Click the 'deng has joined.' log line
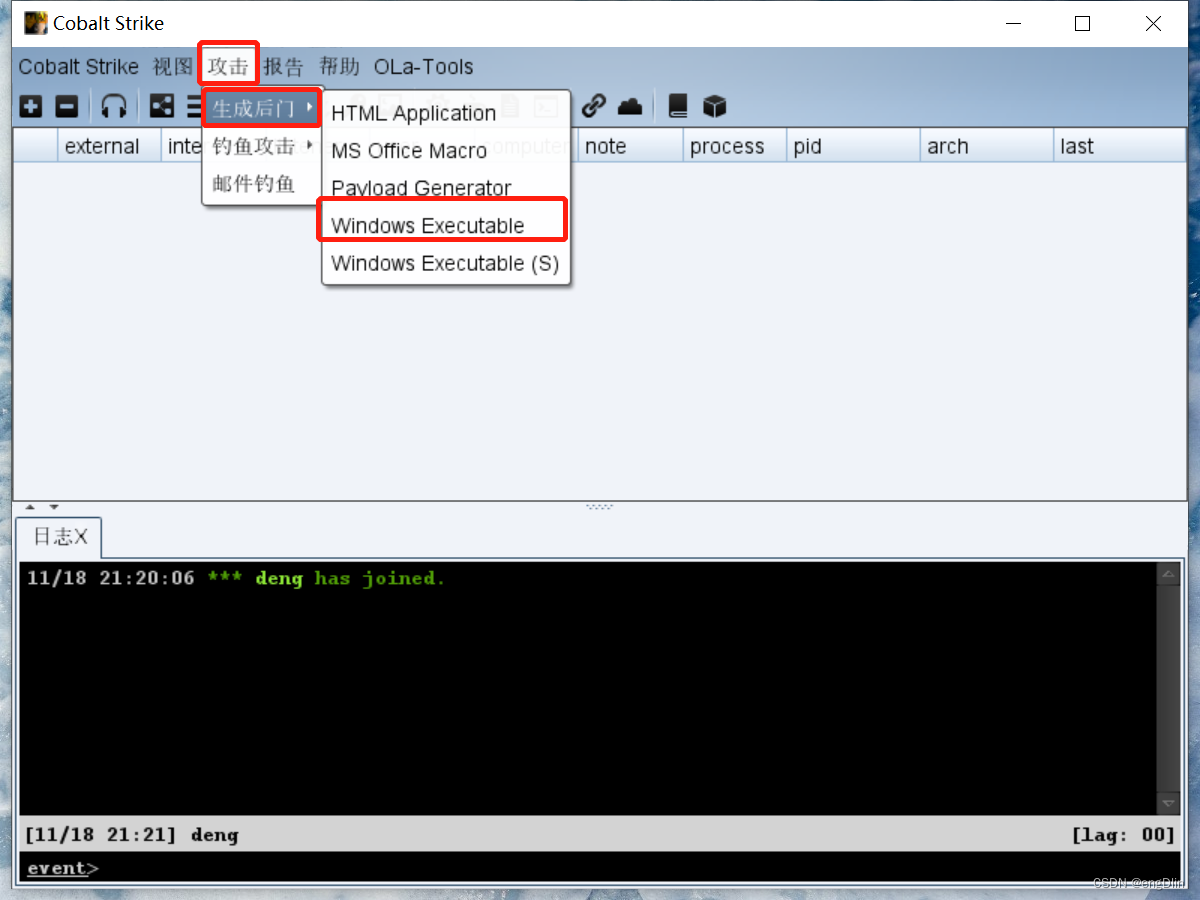The width and height of the screenshot is (1200, 900). point(236,578)
